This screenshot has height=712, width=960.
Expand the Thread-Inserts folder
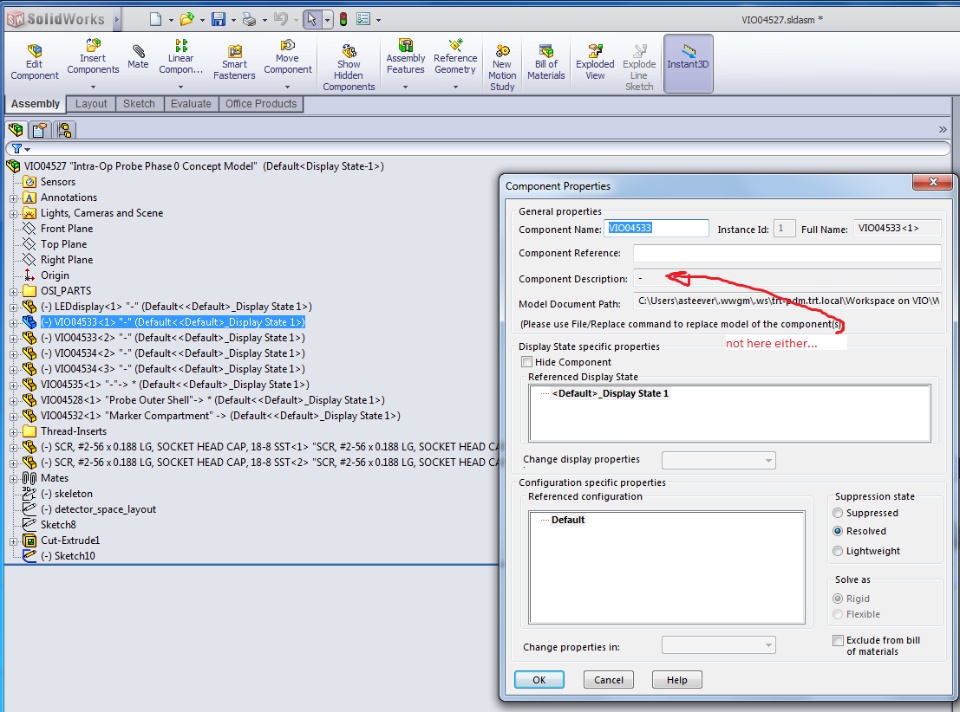[x=13, y=432]
